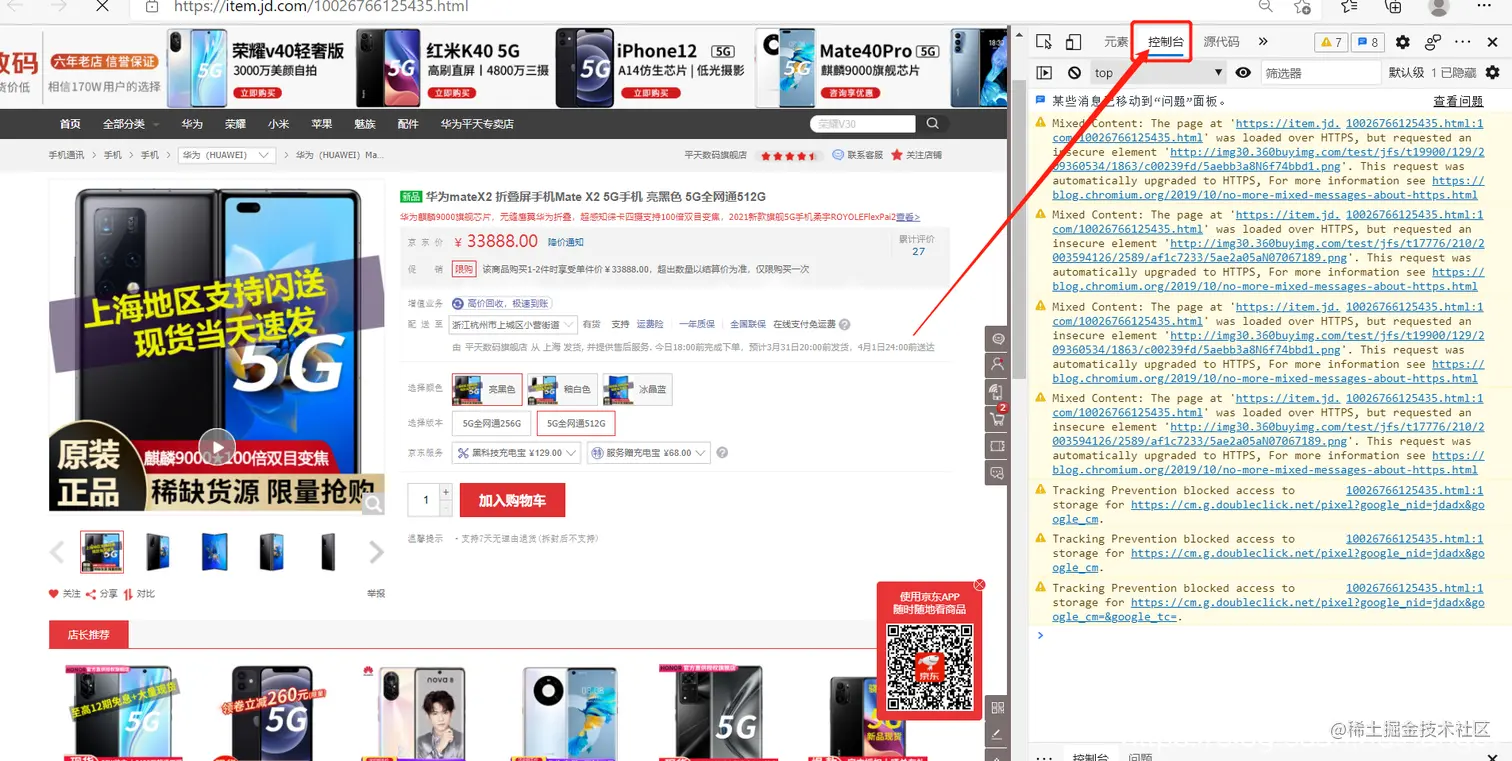This screenshot has height=761, width=1512.
Task: Select the 亮黑色 color option
Action: (487, 389)
